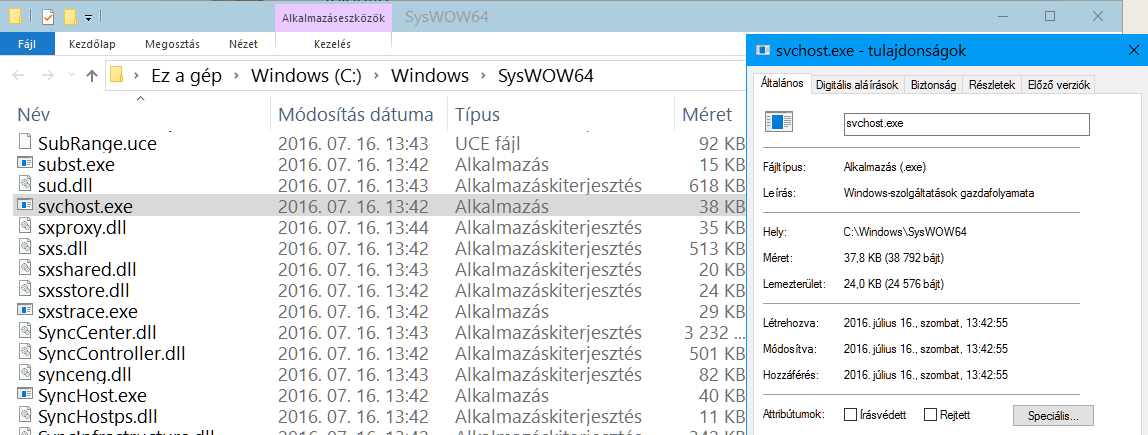
Task: Switch to Általános tab in properties
Action: [x=782, y=85]
